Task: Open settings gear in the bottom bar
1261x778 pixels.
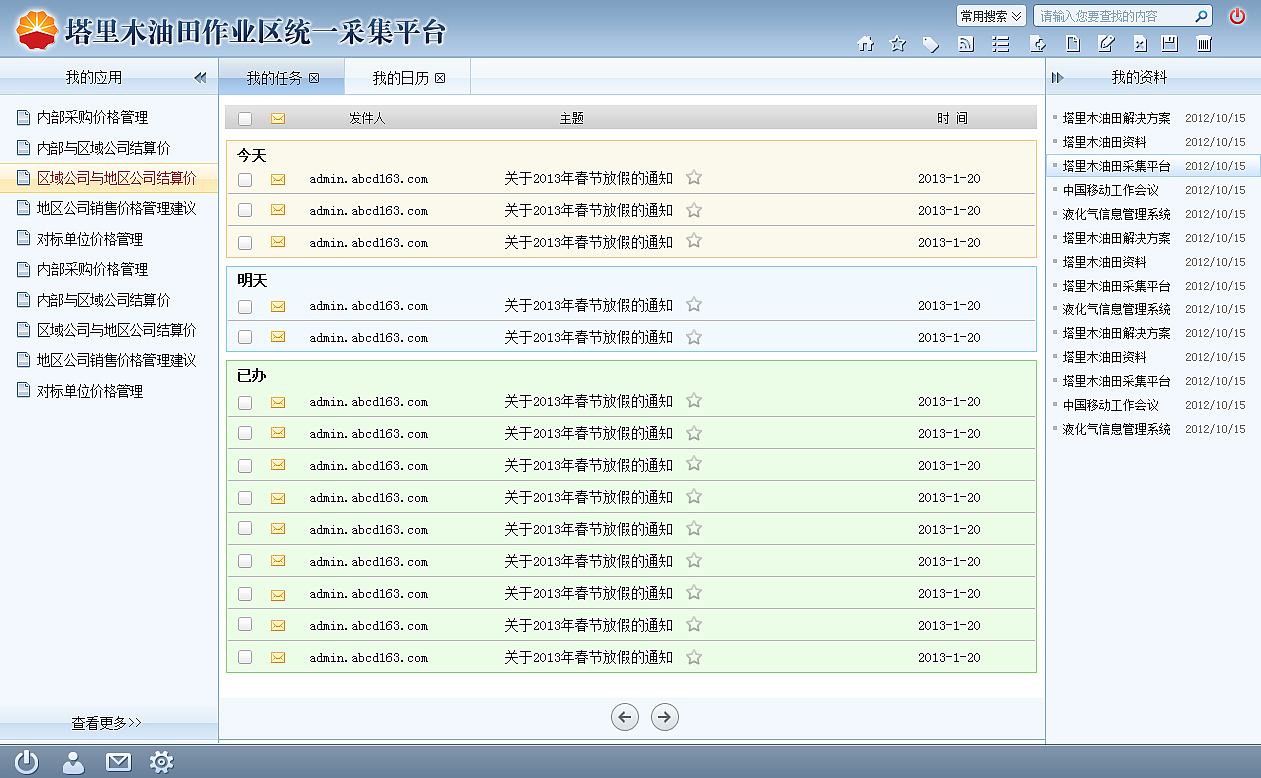Action: click(x=161, y=762)
